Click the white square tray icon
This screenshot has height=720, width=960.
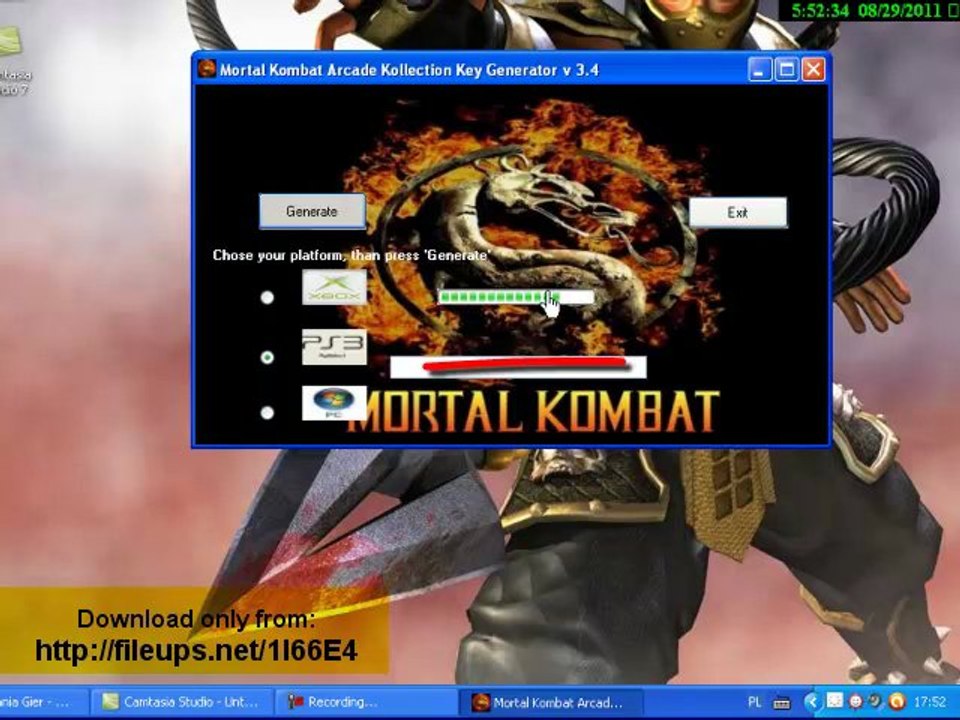coord(834,700)
